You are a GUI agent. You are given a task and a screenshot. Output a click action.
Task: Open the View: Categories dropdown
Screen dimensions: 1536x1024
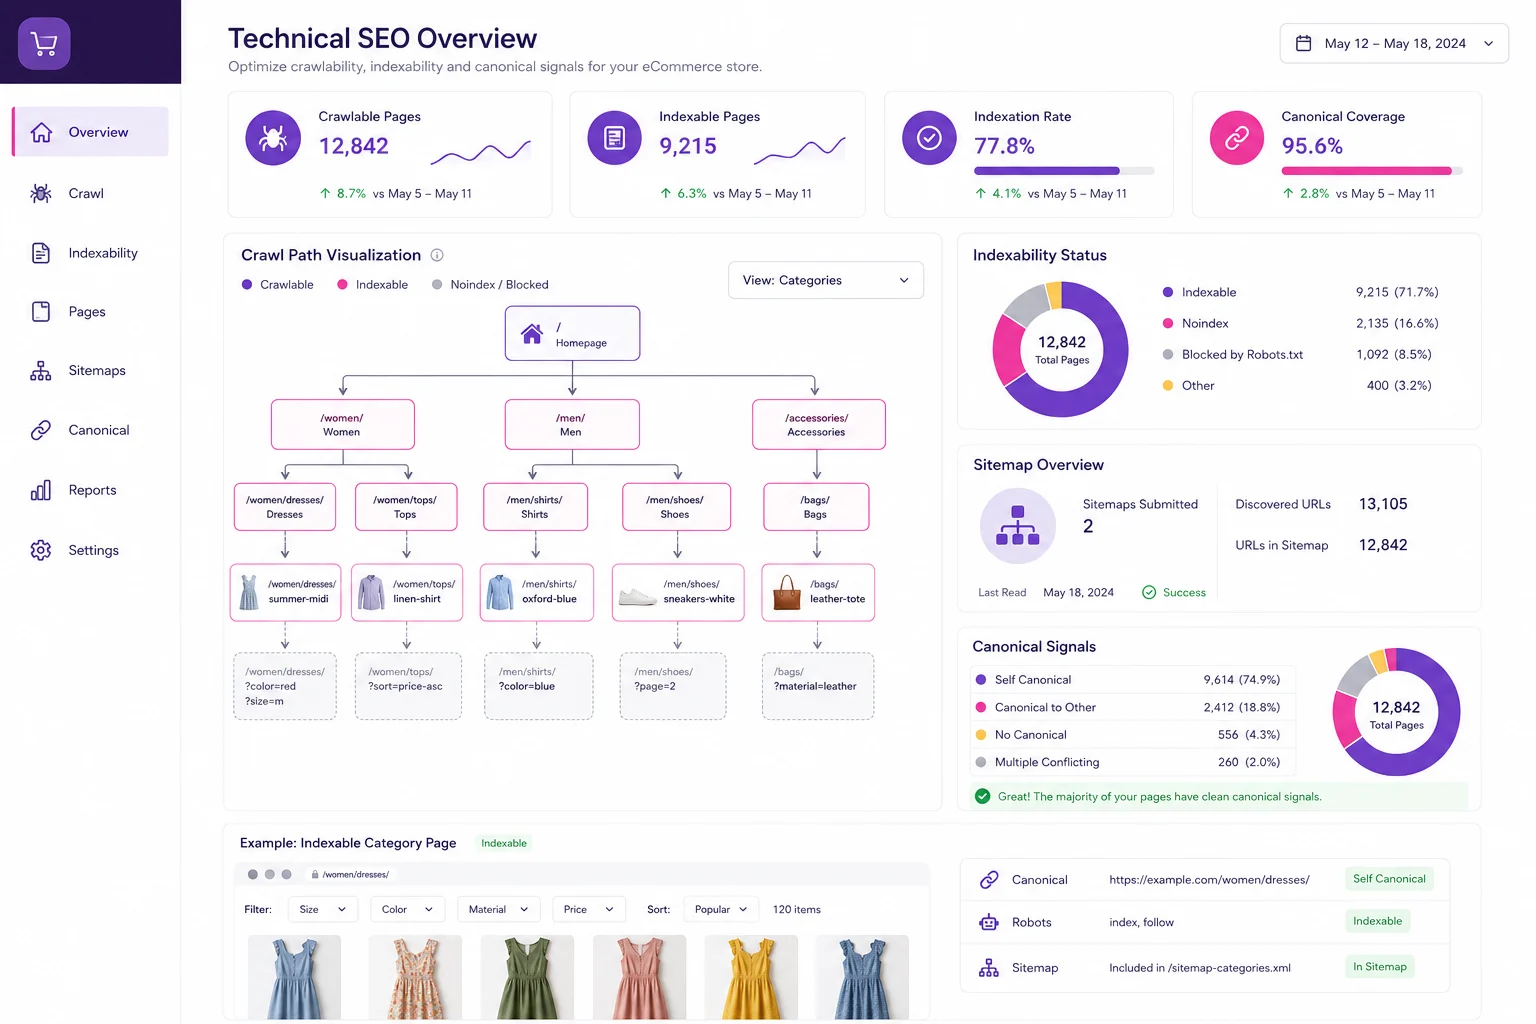826,280
